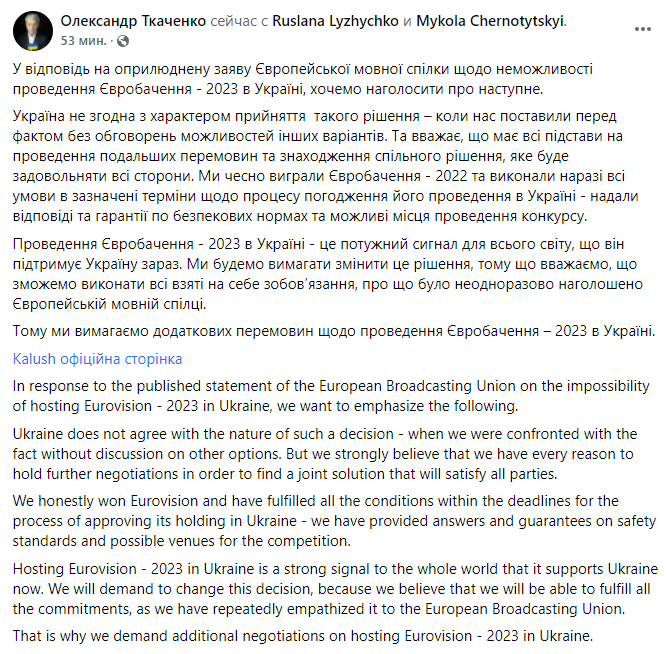Click the paragraph starting 'We honestly won Eurovision'
The height and width of the screenshot is (654, 669).
300,517
